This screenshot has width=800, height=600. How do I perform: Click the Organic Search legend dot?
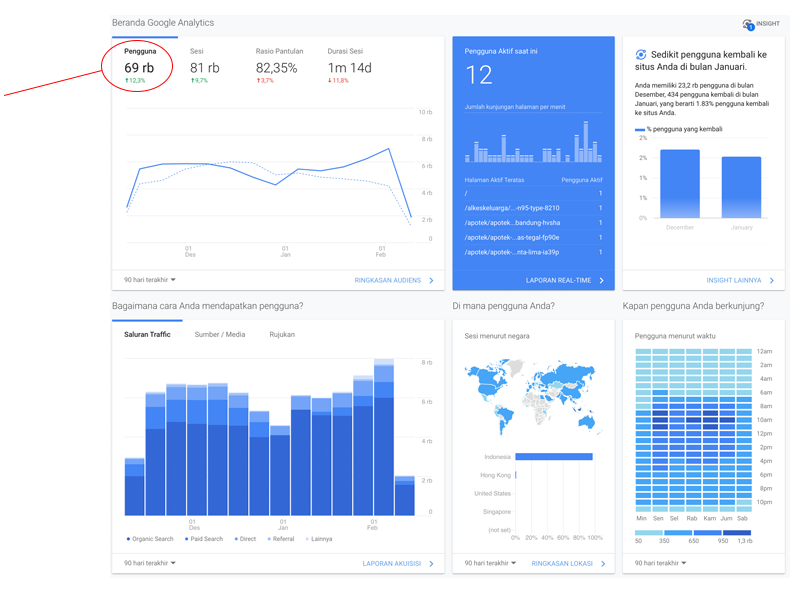click(x=128, y=539)
